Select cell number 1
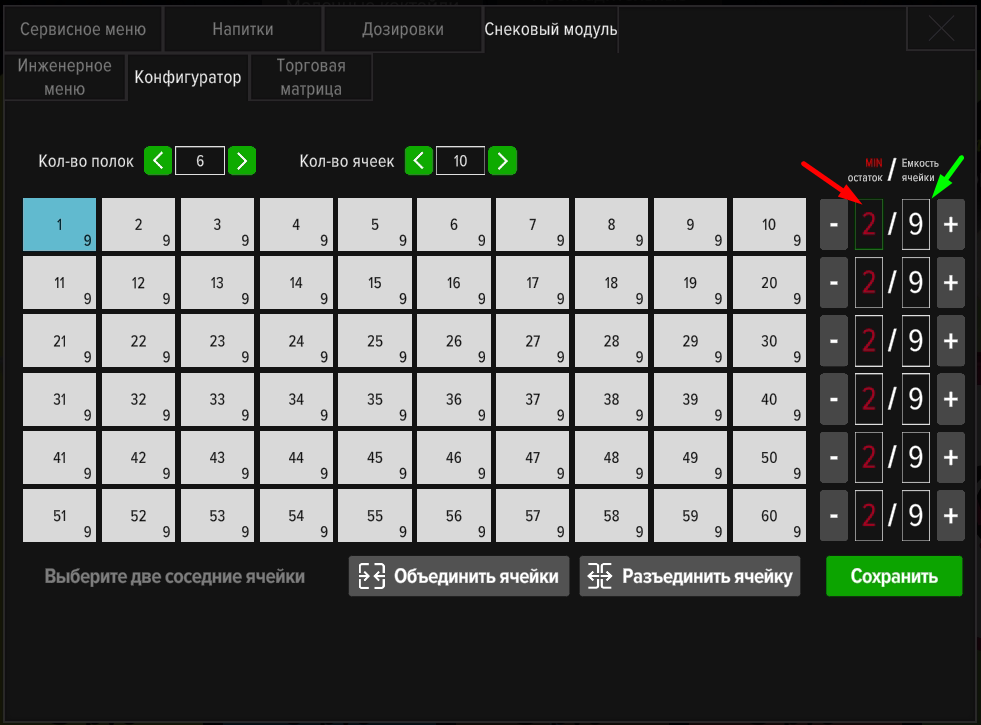This screenshot has width=981, height=725. click(x=60, y=224)
